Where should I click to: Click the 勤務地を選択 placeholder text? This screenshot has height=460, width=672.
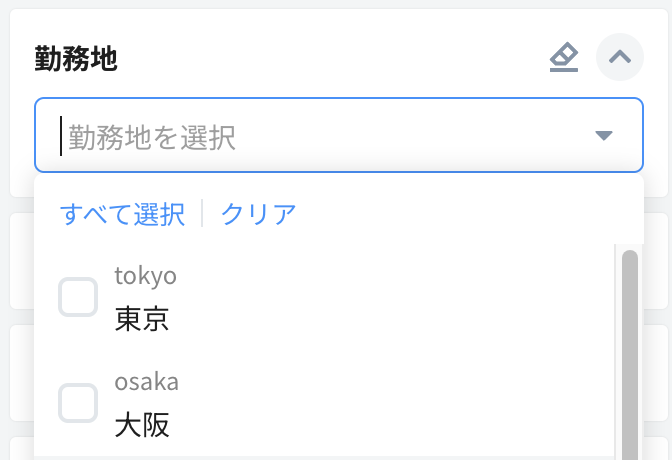[152, 137]
